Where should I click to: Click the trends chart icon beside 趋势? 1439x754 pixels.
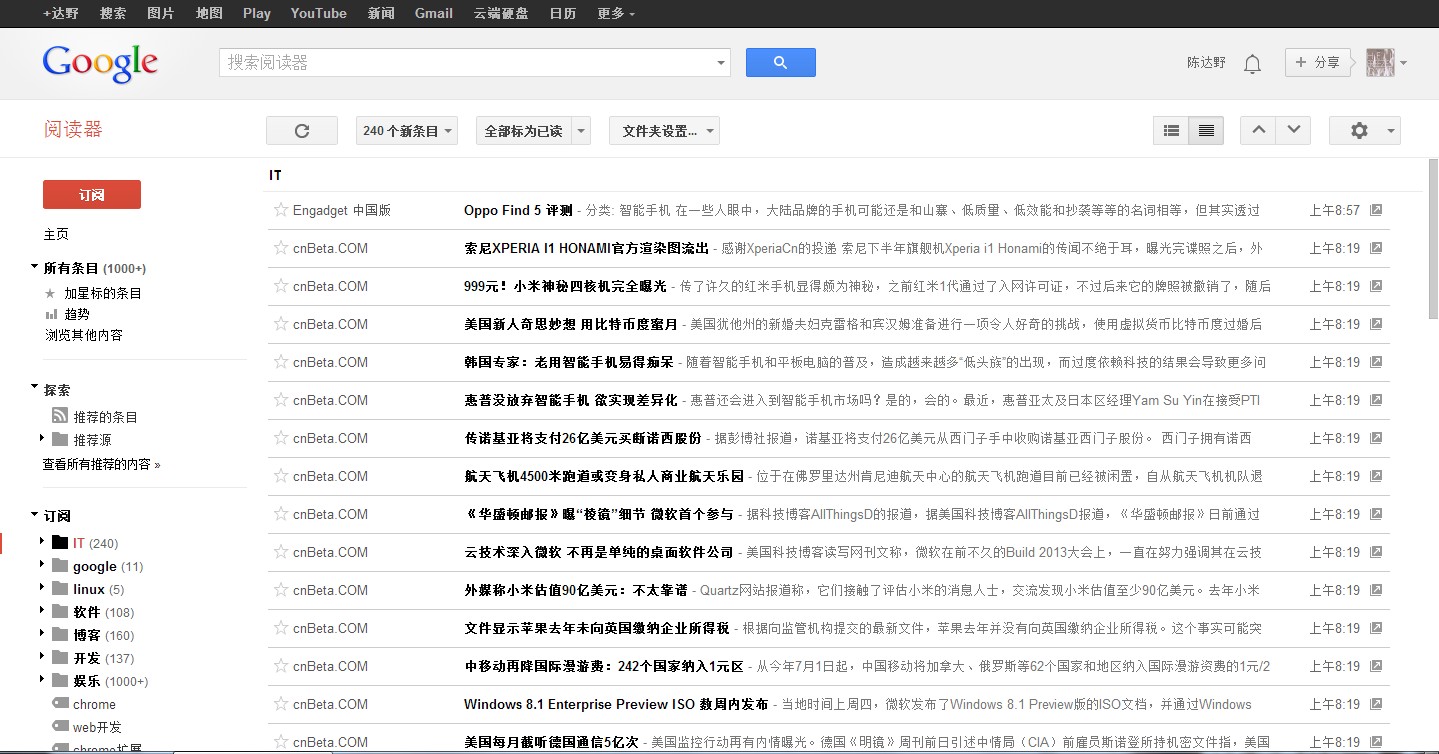(x=51, y=314)
